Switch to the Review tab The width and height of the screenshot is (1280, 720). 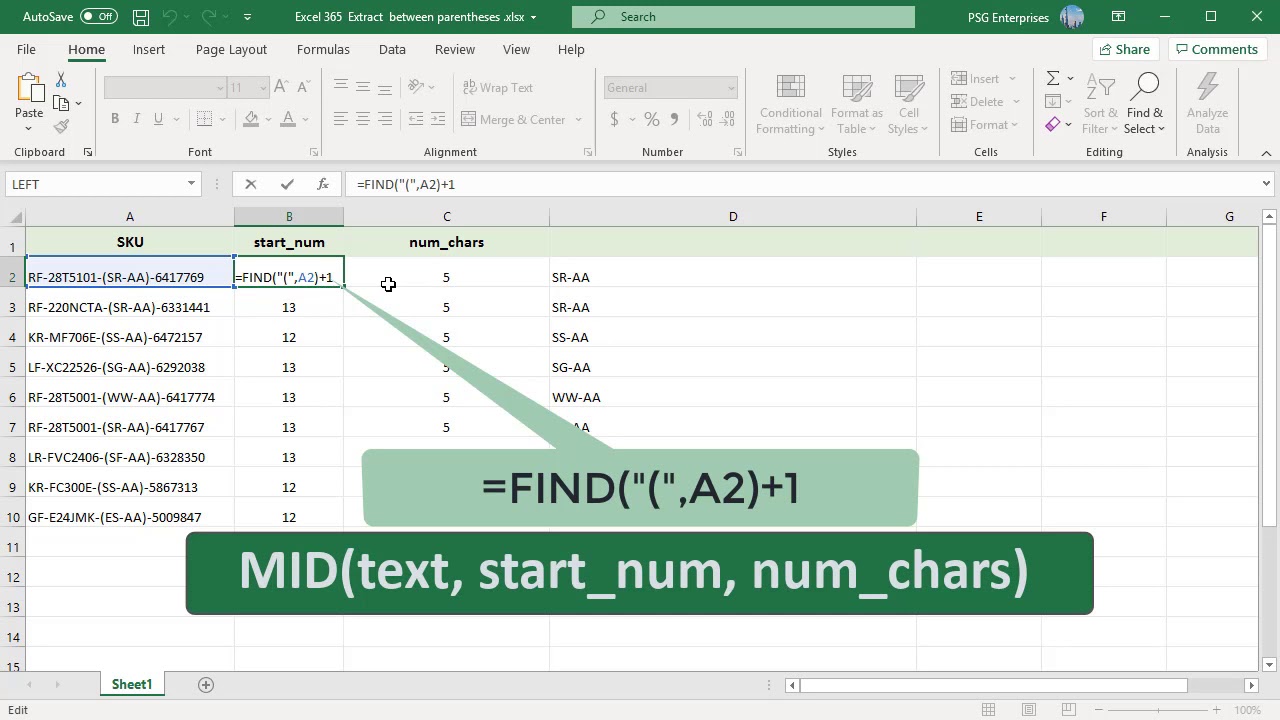point(455,49)
